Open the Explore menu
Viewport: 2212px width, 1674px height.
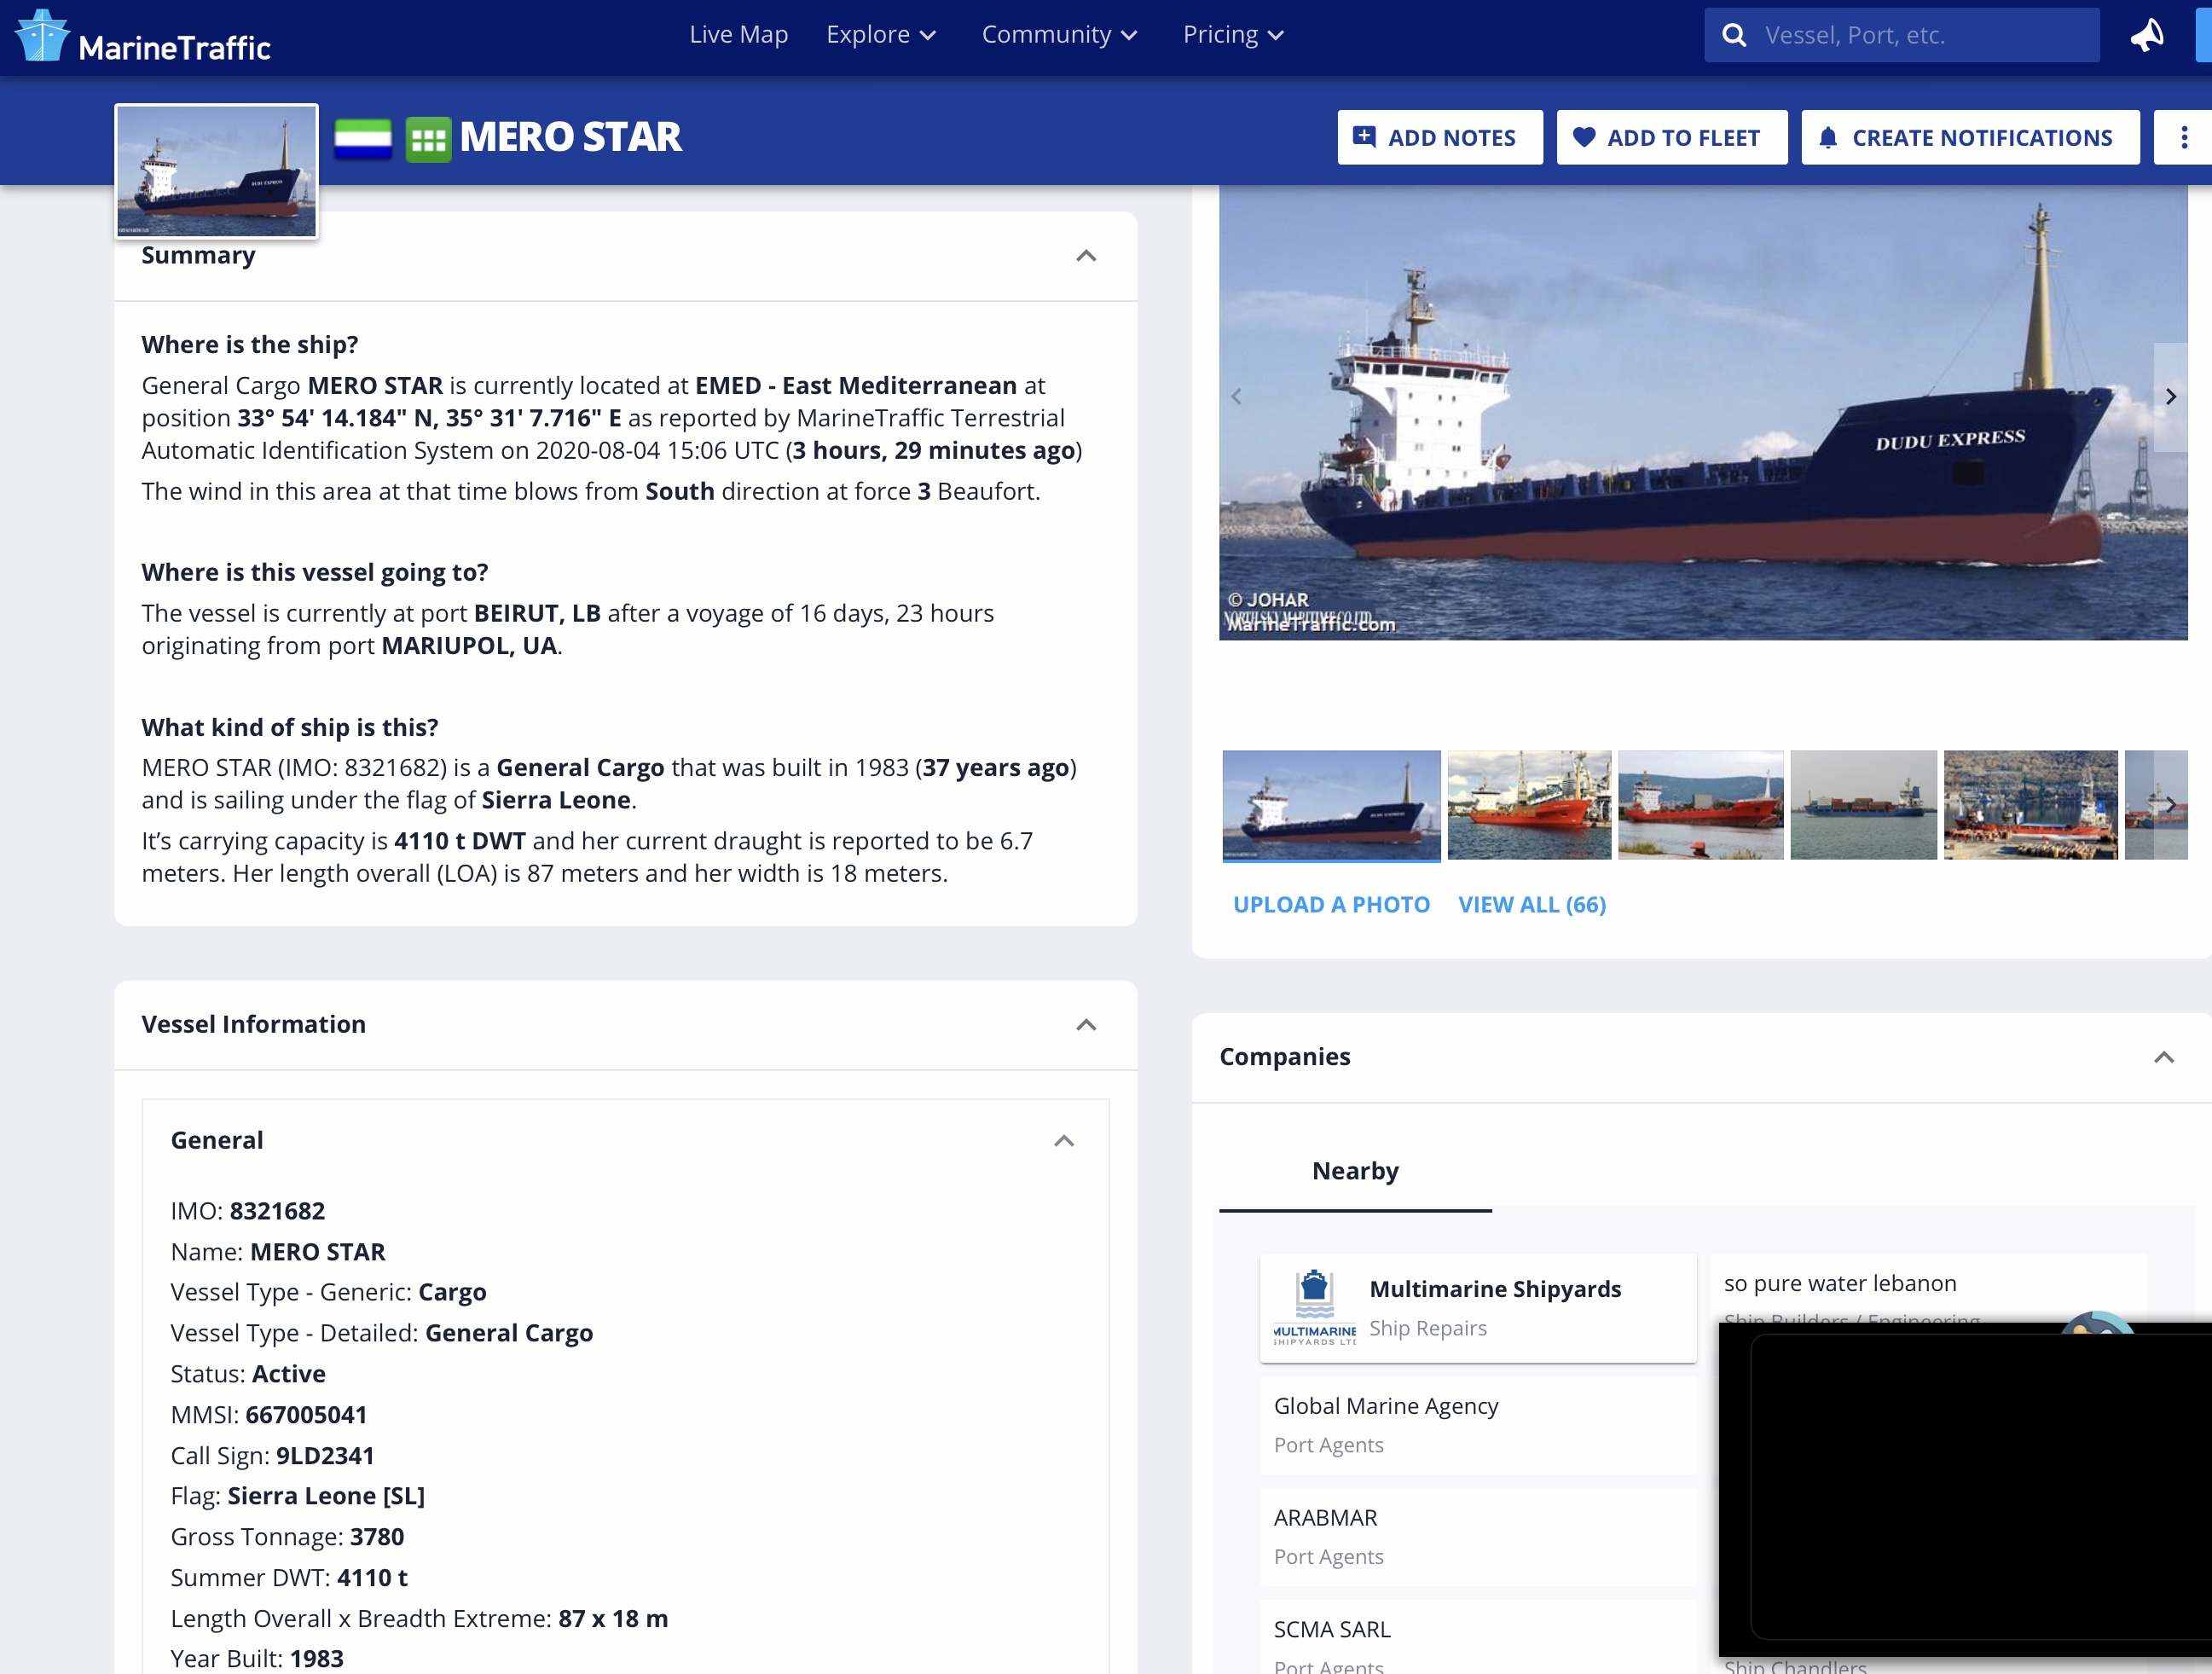coord(881,35)
